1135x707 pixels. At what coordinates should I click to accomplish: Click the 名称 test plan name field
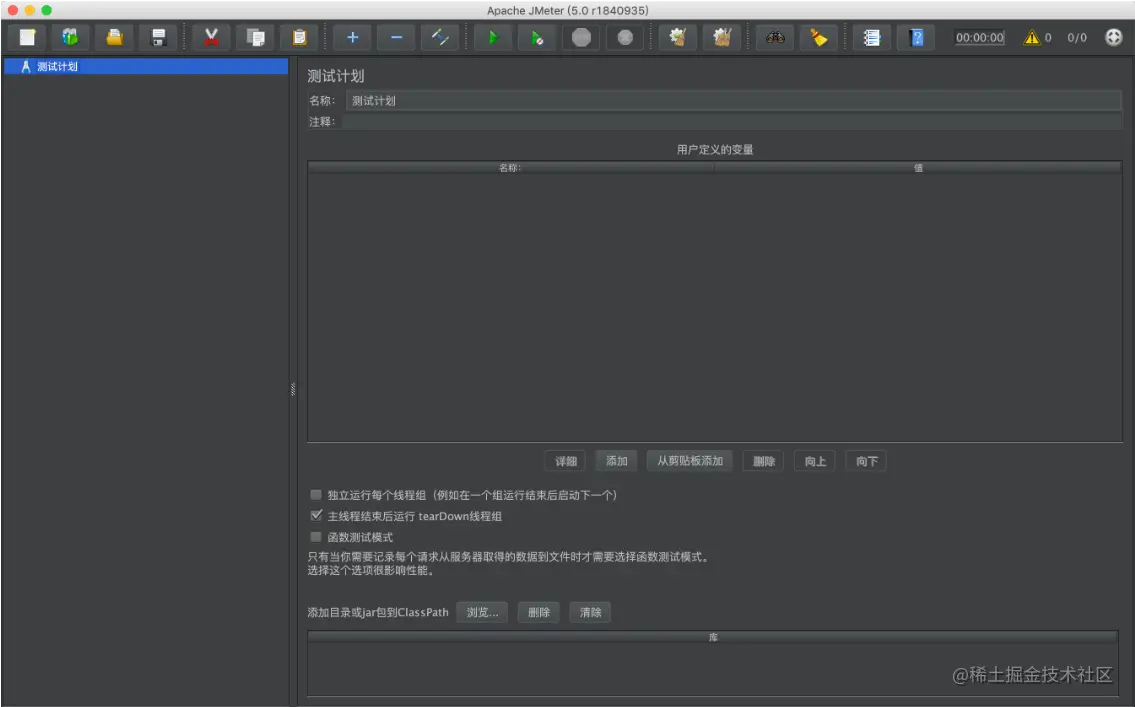point(733,101)
